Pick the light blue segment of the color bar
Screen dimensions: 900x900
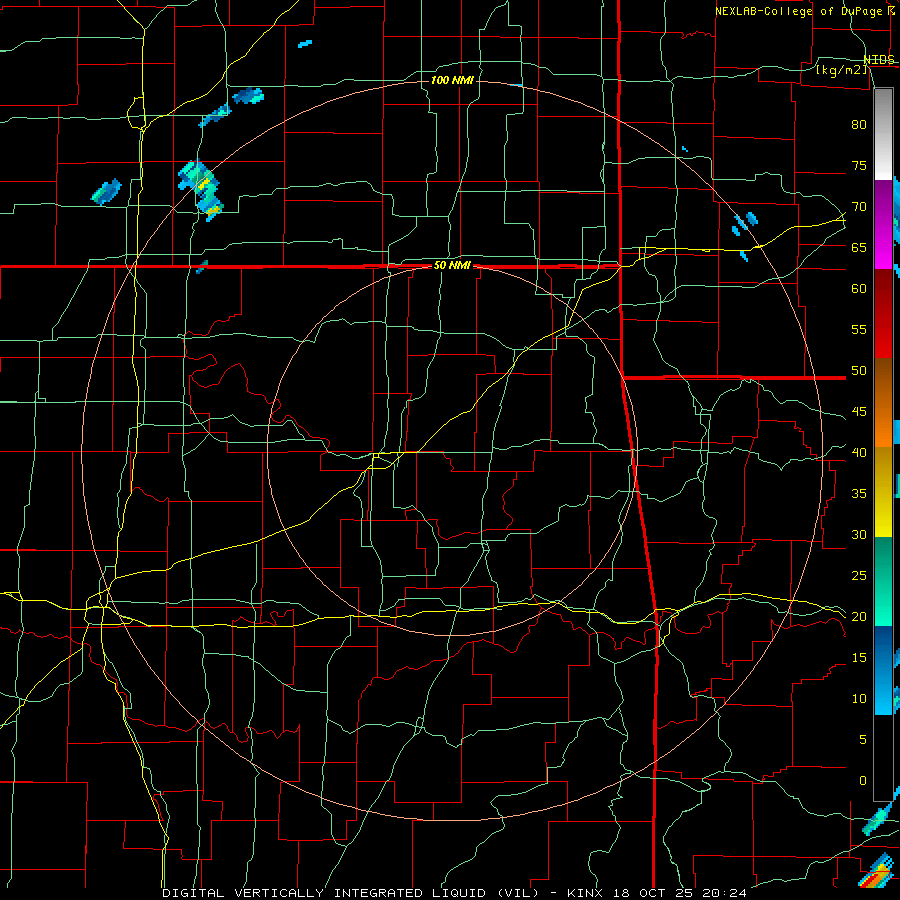click(x=883, y=670)
